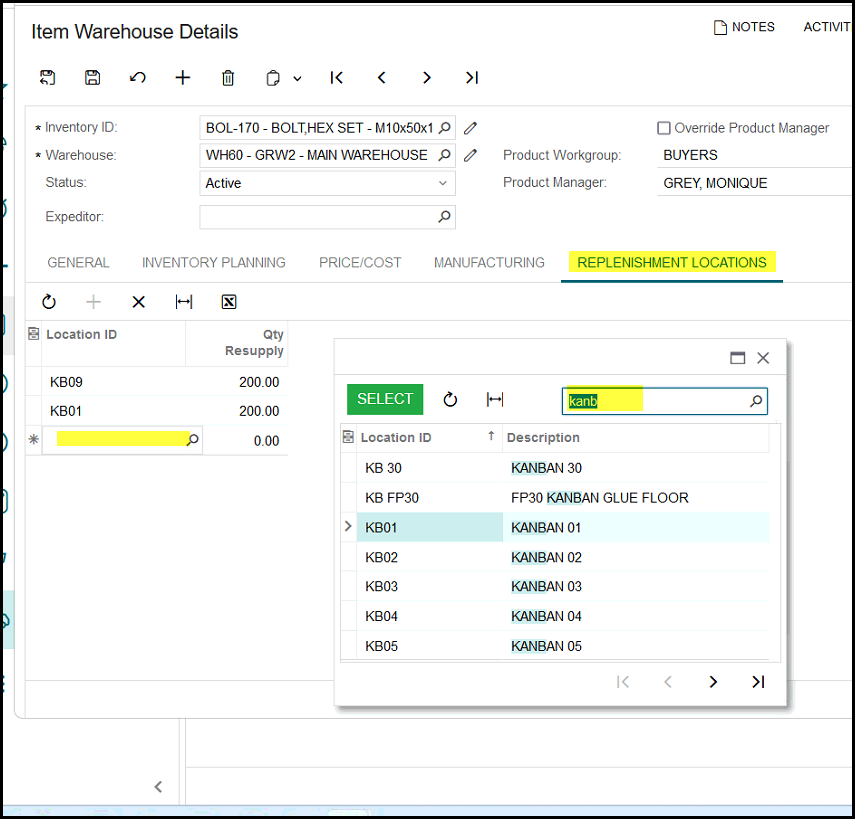This screenshot has width=855, height=819.
Task: Export grid to Excel icon
Action: pyautogui.click(x=229, y=302)
